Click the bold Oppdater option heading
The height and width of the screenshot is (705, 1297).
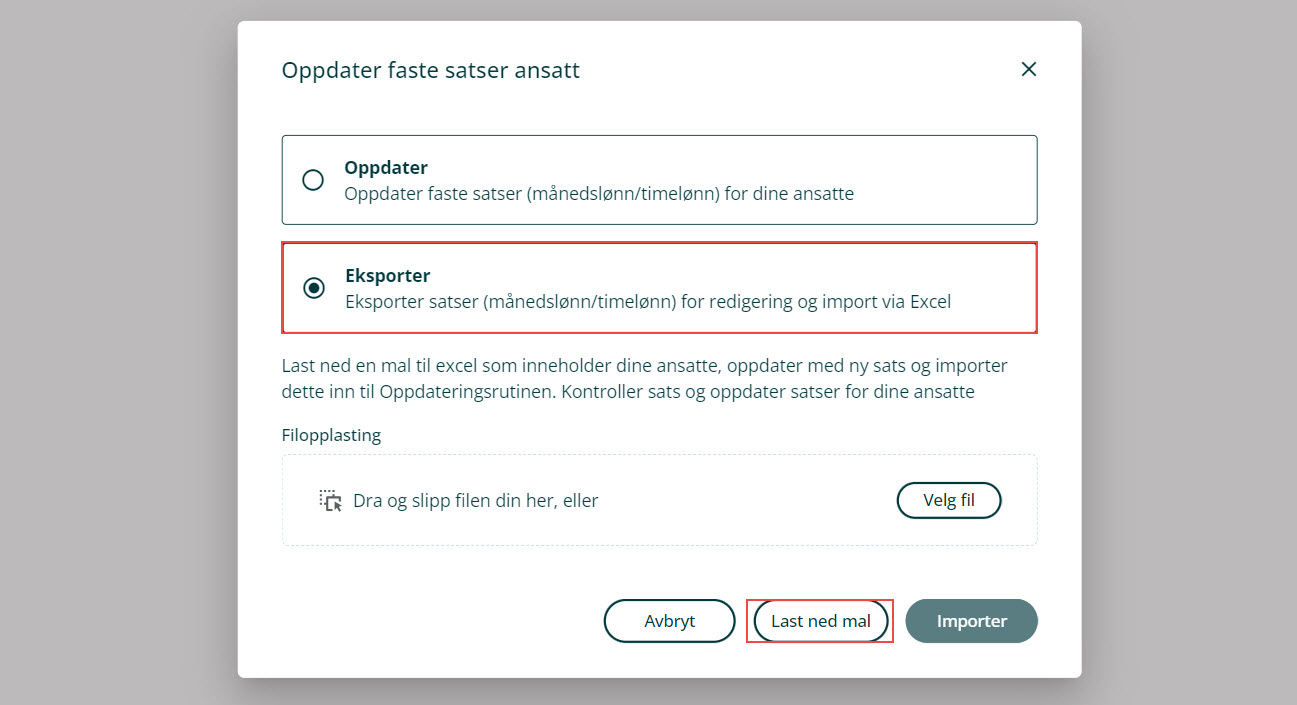(386, 168)
